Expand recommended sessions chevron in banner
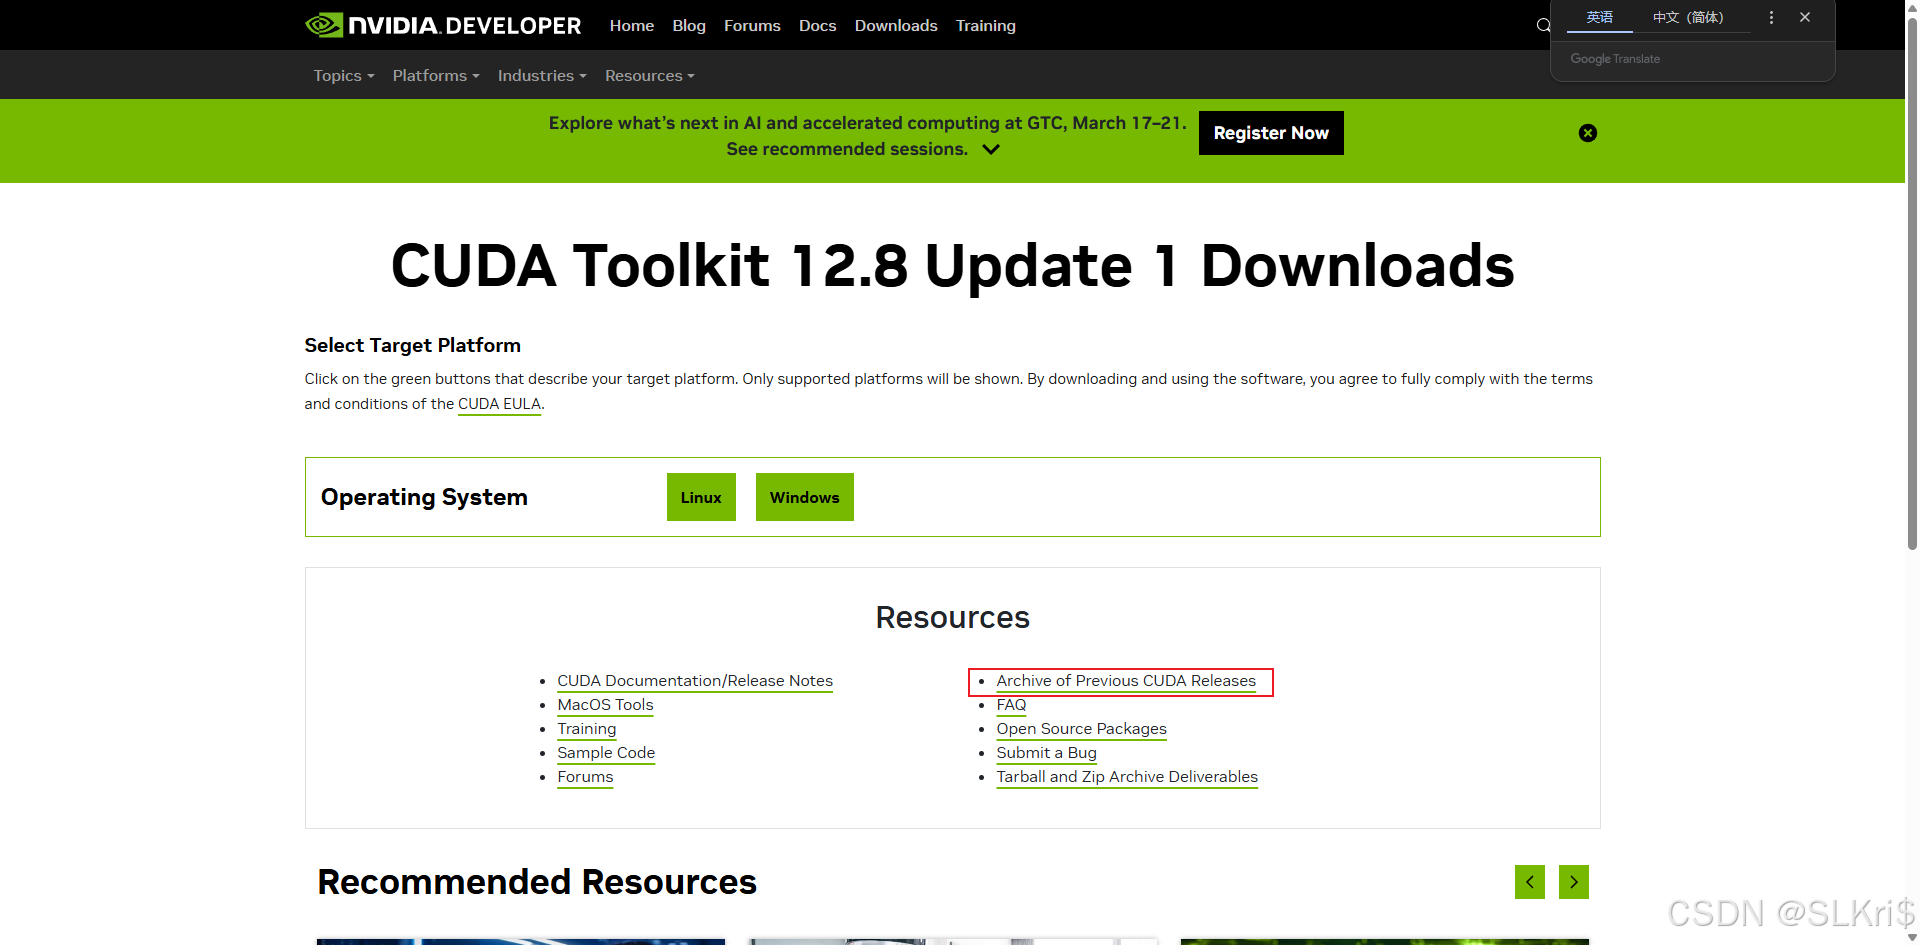This screenshot has width=1920, height=945. coord(991,149)
